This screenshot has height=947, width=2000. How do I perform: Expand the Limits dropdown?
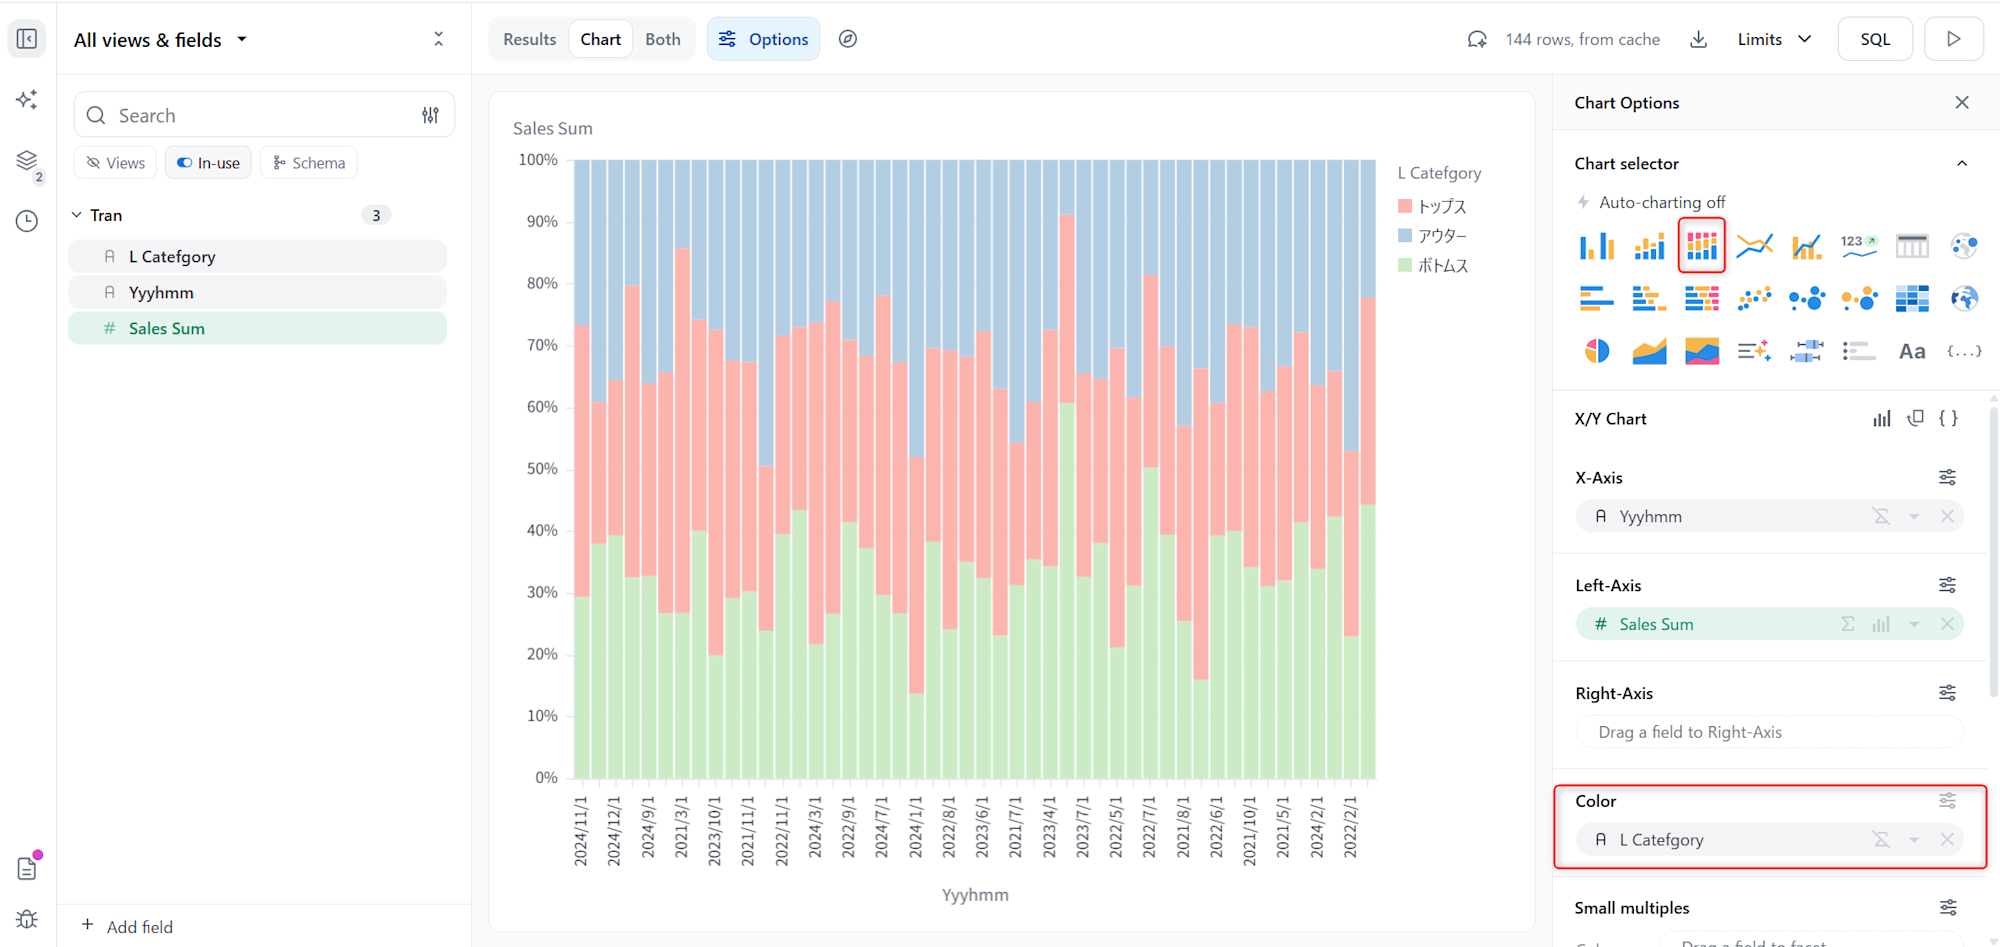click(x=1774, y=39)
